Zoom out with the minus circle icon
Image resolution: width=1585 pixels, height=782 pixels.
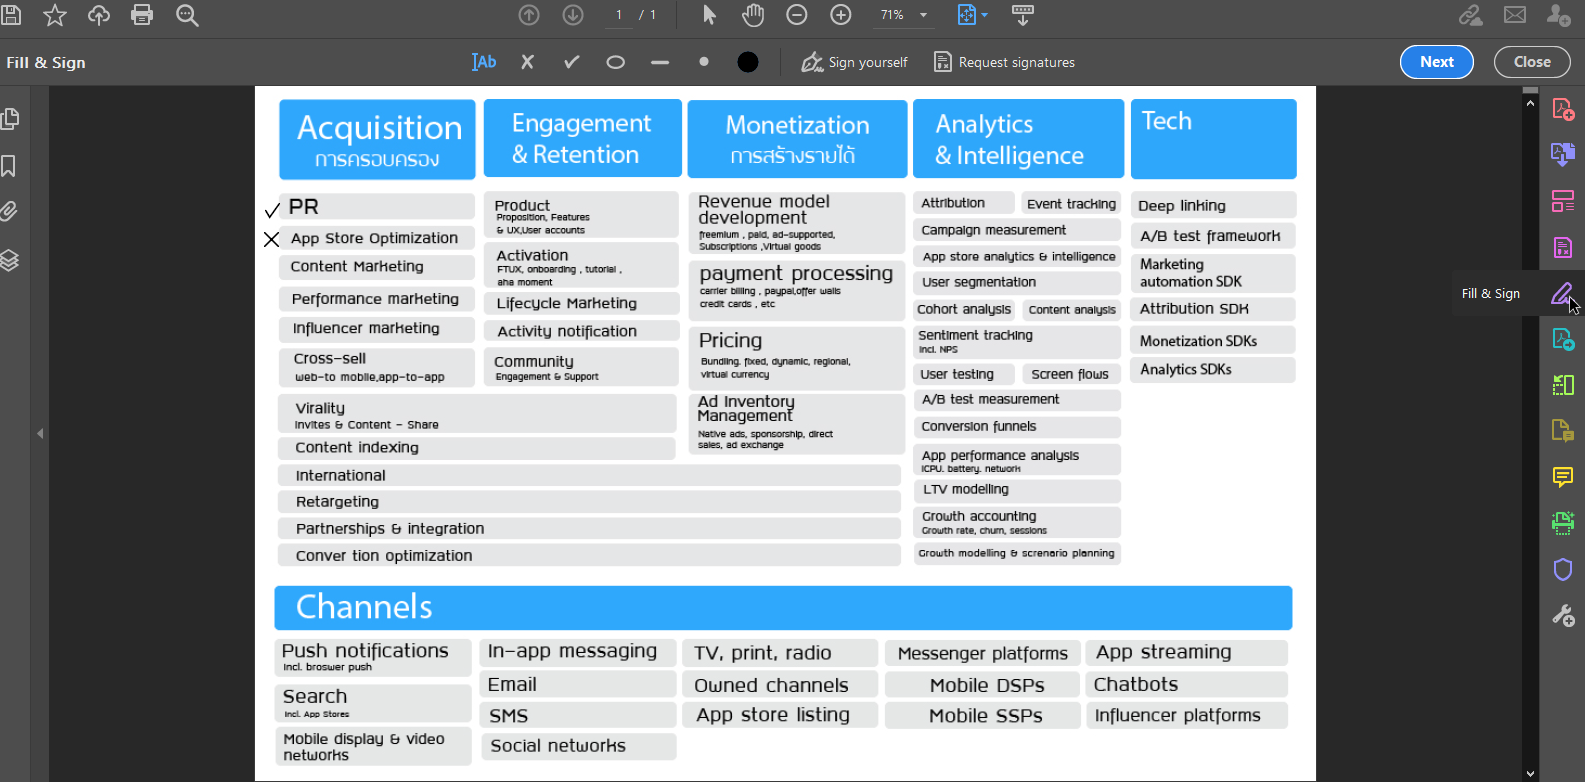(x=797, y=15)
